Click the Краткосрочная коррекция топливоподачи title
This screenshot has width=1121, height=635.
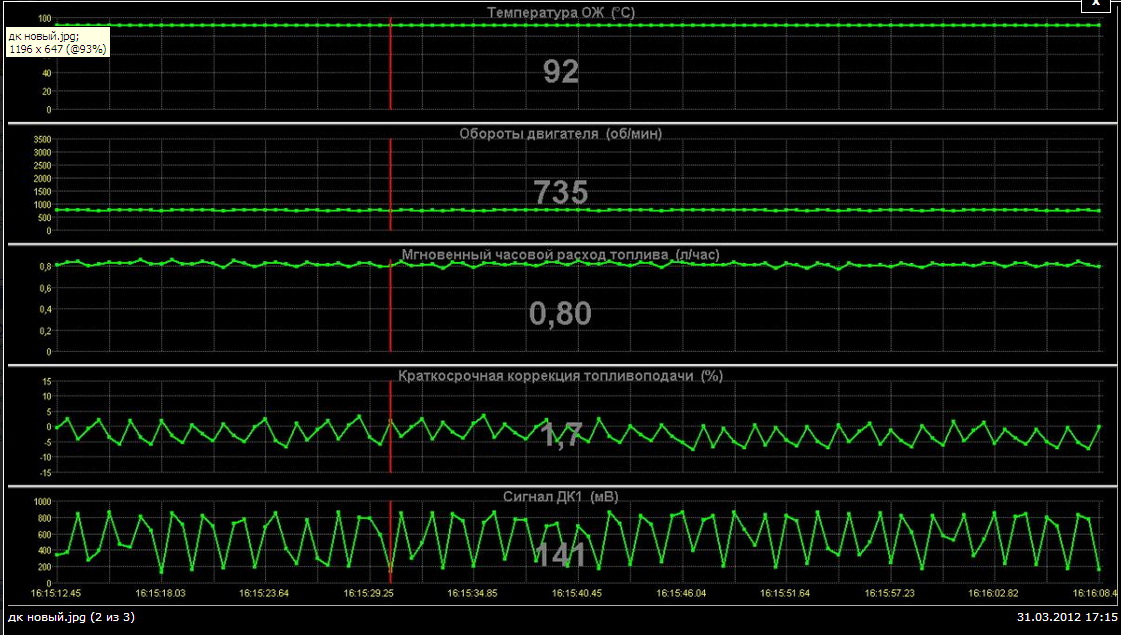(x=560, y=375)
